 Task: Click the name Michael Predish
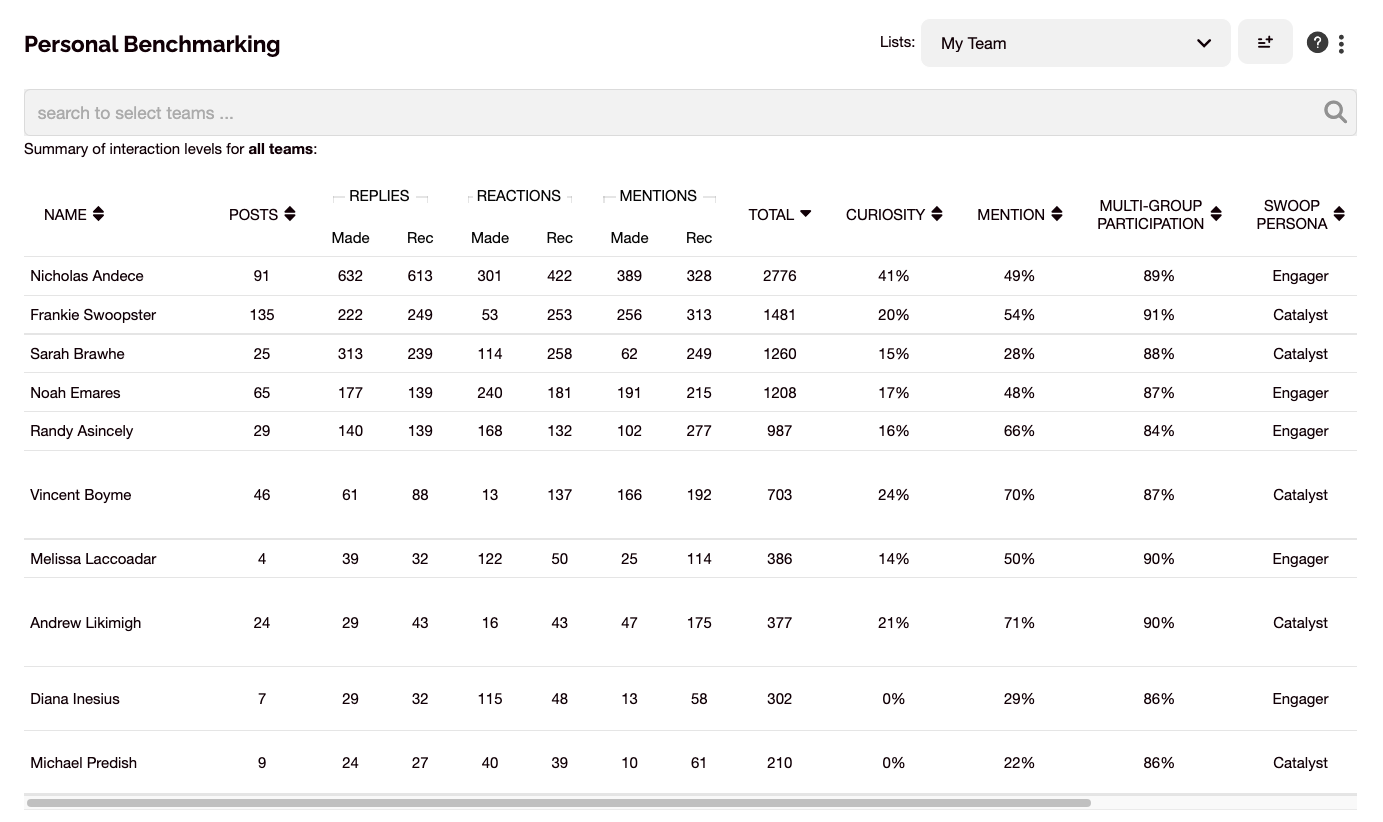[x=84, y=763]
